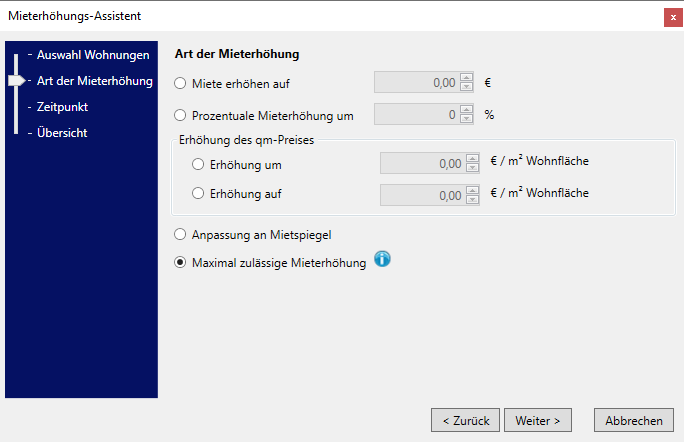Decrease the percentage Mieterhöhung spinner value

pyautogui.click(x=467, y=119)
